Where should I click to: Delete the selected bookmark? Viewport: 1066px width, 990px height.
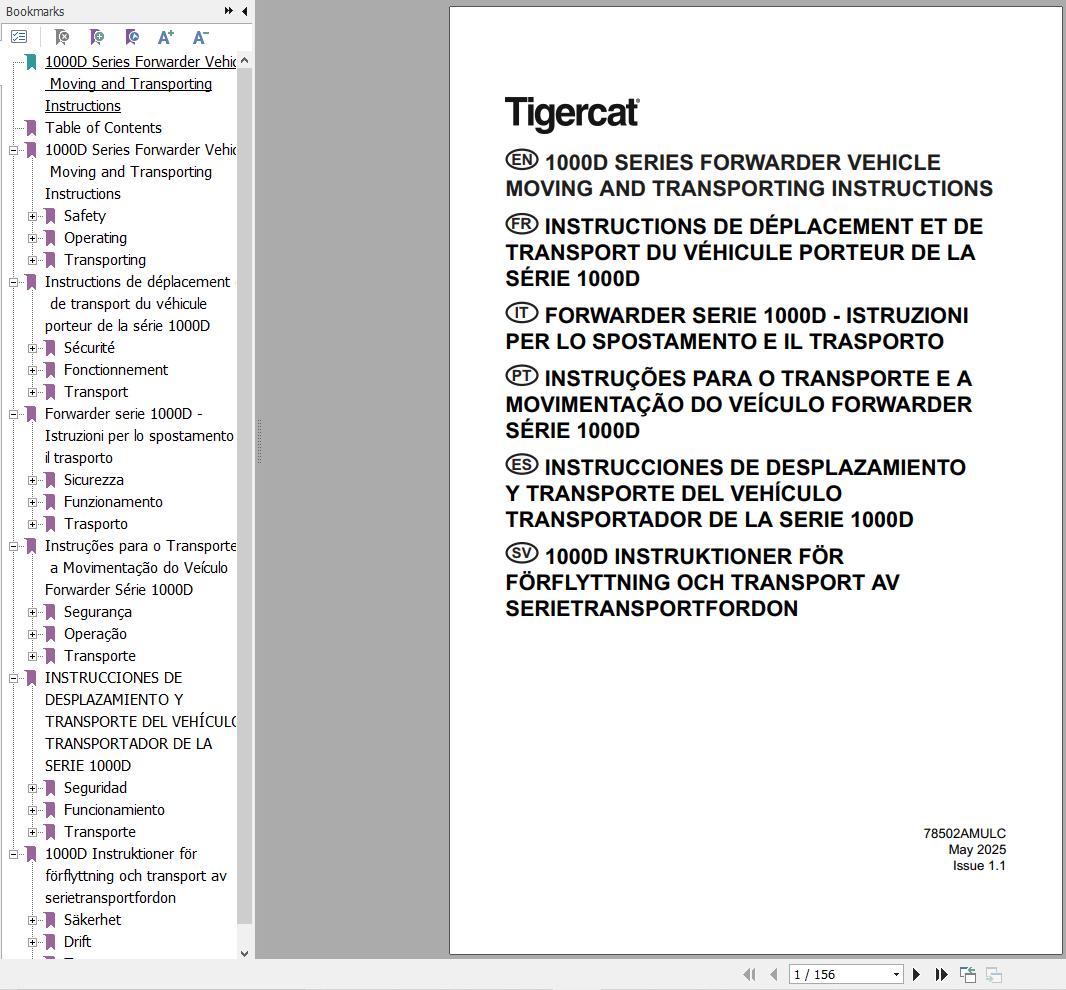pos(60,37)
